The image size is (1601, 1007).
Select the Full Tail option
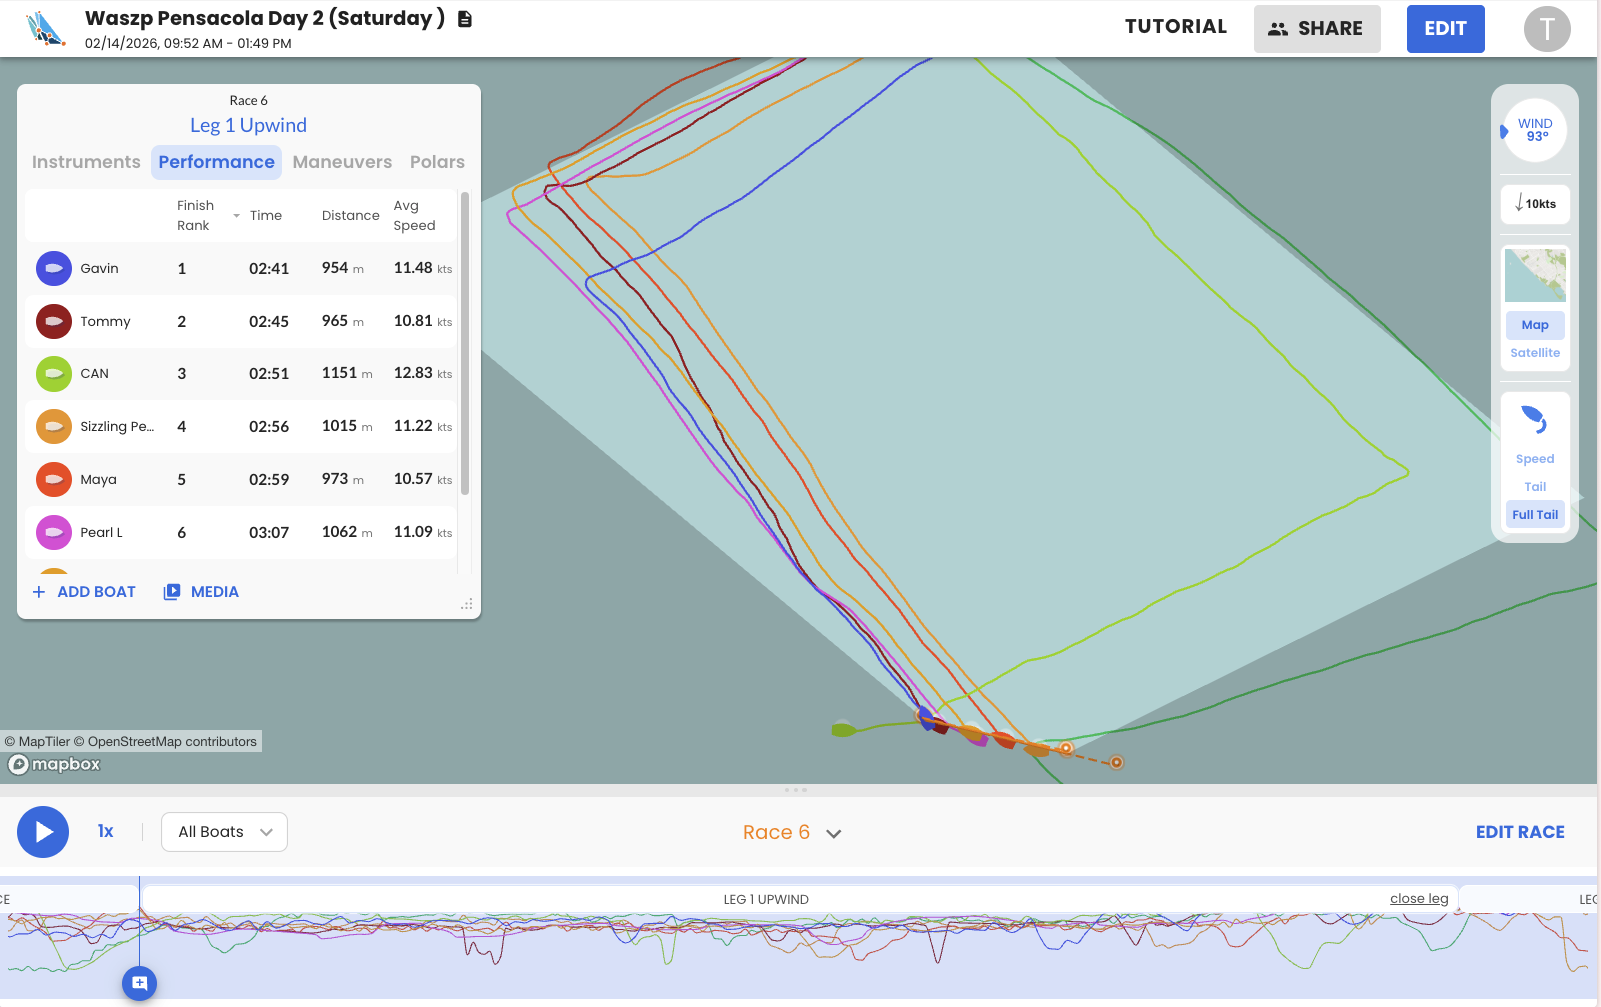[1534, 515]
